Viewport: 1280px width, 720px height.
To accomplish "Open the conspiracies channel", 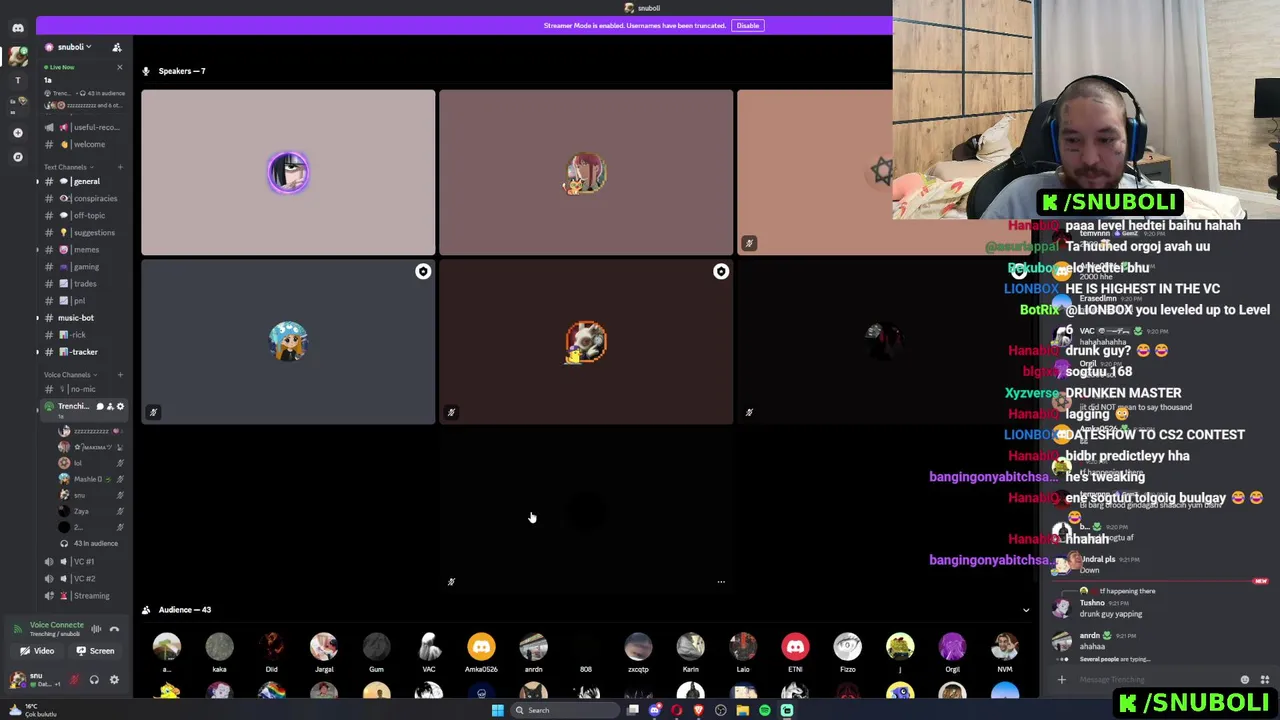I will [x=84, y=198].
